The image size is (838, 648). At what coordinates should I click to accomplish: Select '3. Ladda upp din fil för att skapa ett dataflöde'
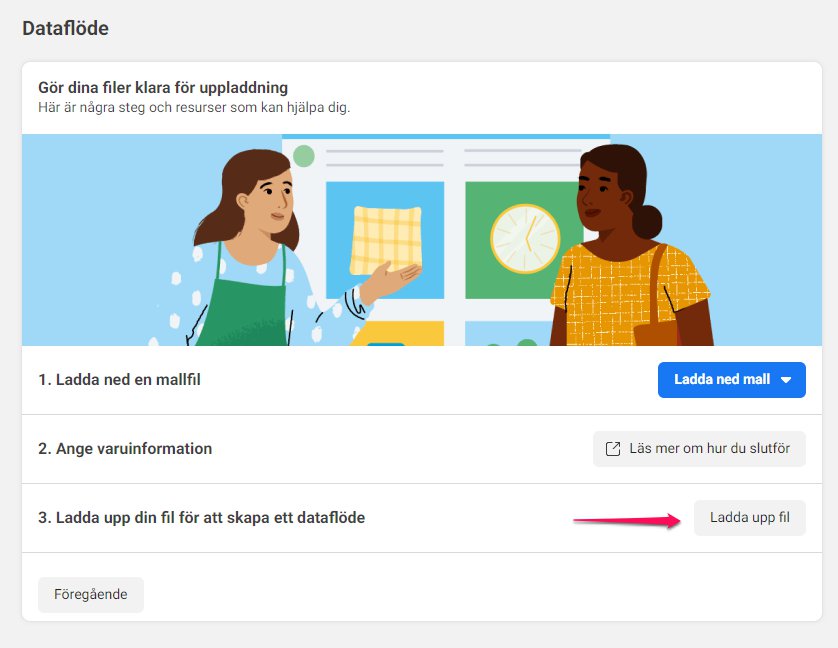201,518
